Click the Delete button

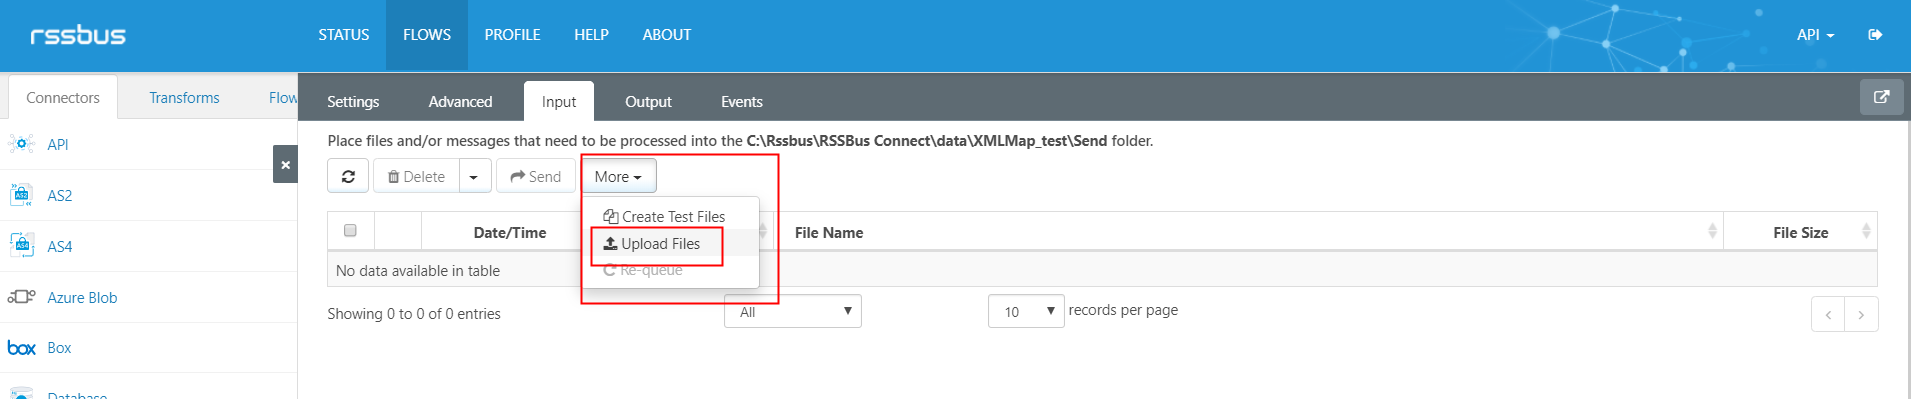(x=416, y=176)
